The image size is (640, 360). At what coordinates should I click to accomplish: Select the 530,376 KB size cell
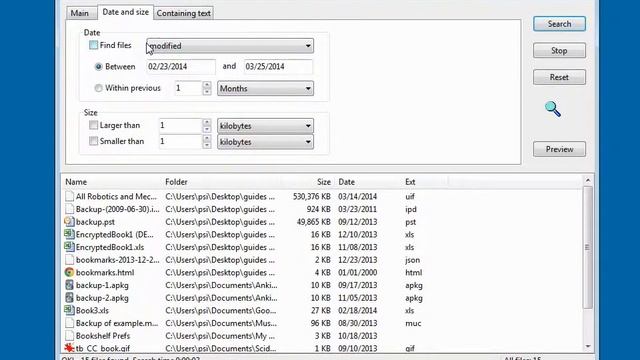point(312,197)
